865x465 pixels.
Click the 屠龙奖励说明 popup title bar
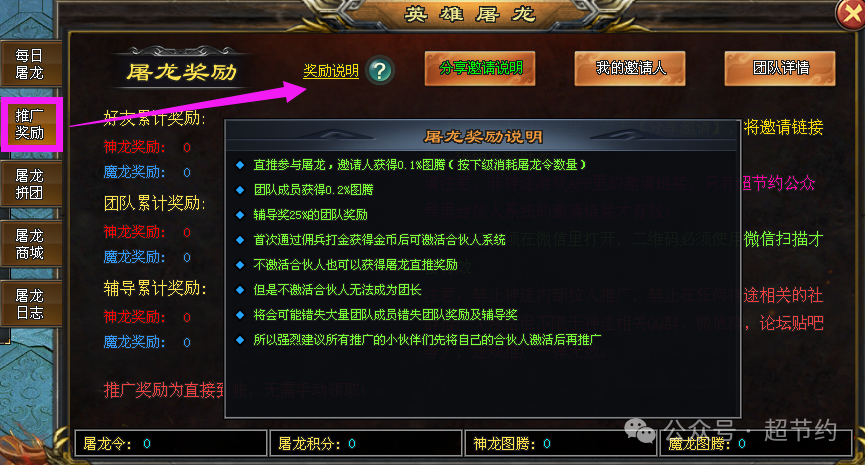click(483, 136)
